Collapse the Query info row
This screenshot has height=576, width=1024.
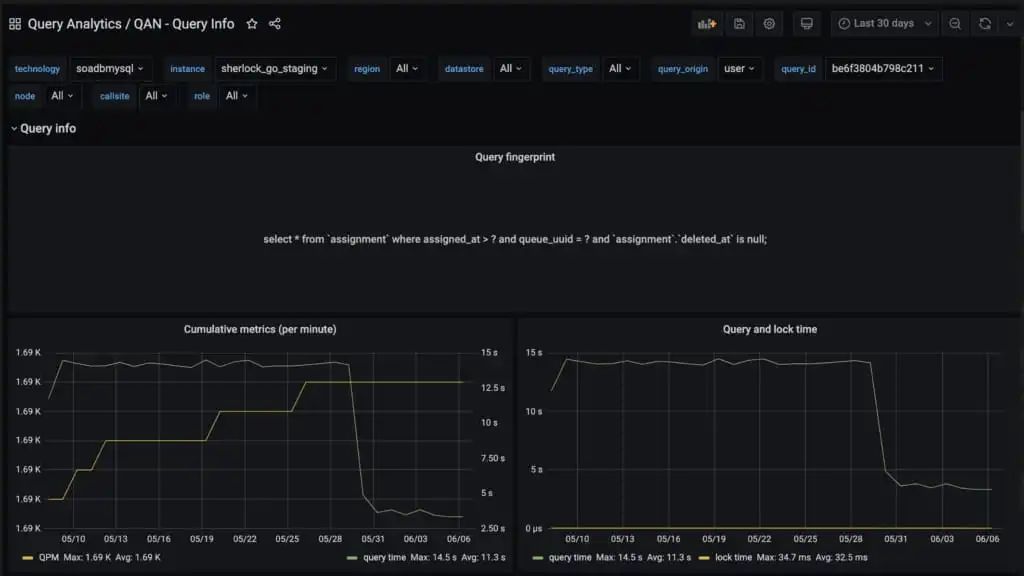tap(43, 129)
